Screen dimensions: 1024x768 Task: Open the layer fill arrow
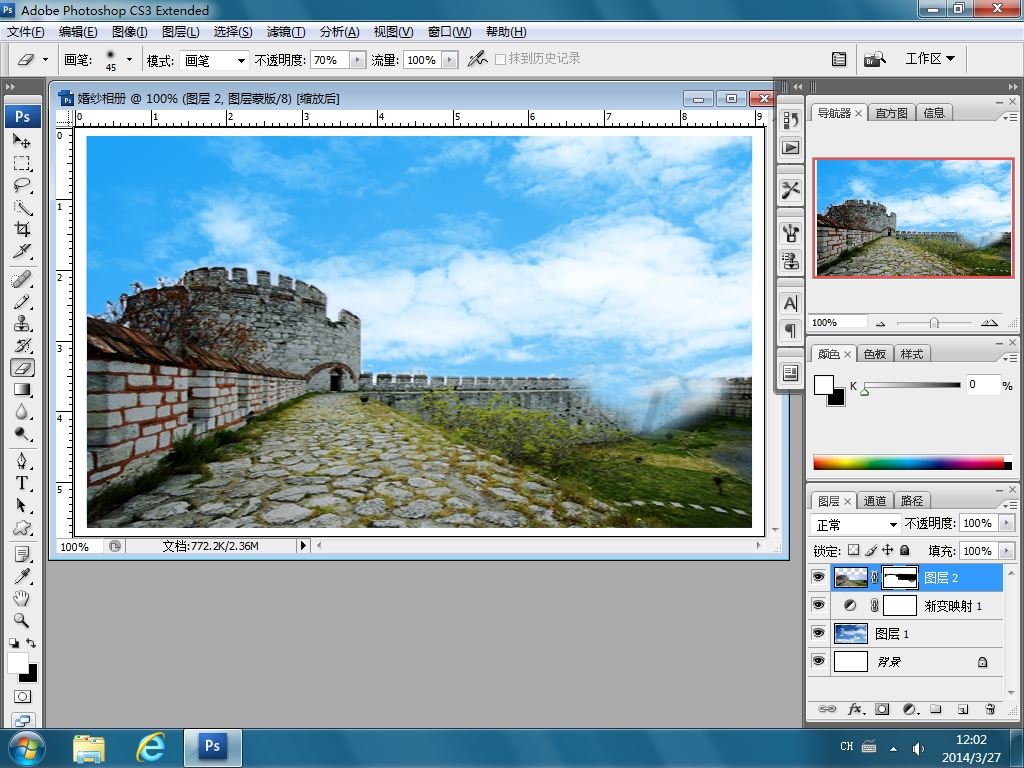coord(1006,551)
